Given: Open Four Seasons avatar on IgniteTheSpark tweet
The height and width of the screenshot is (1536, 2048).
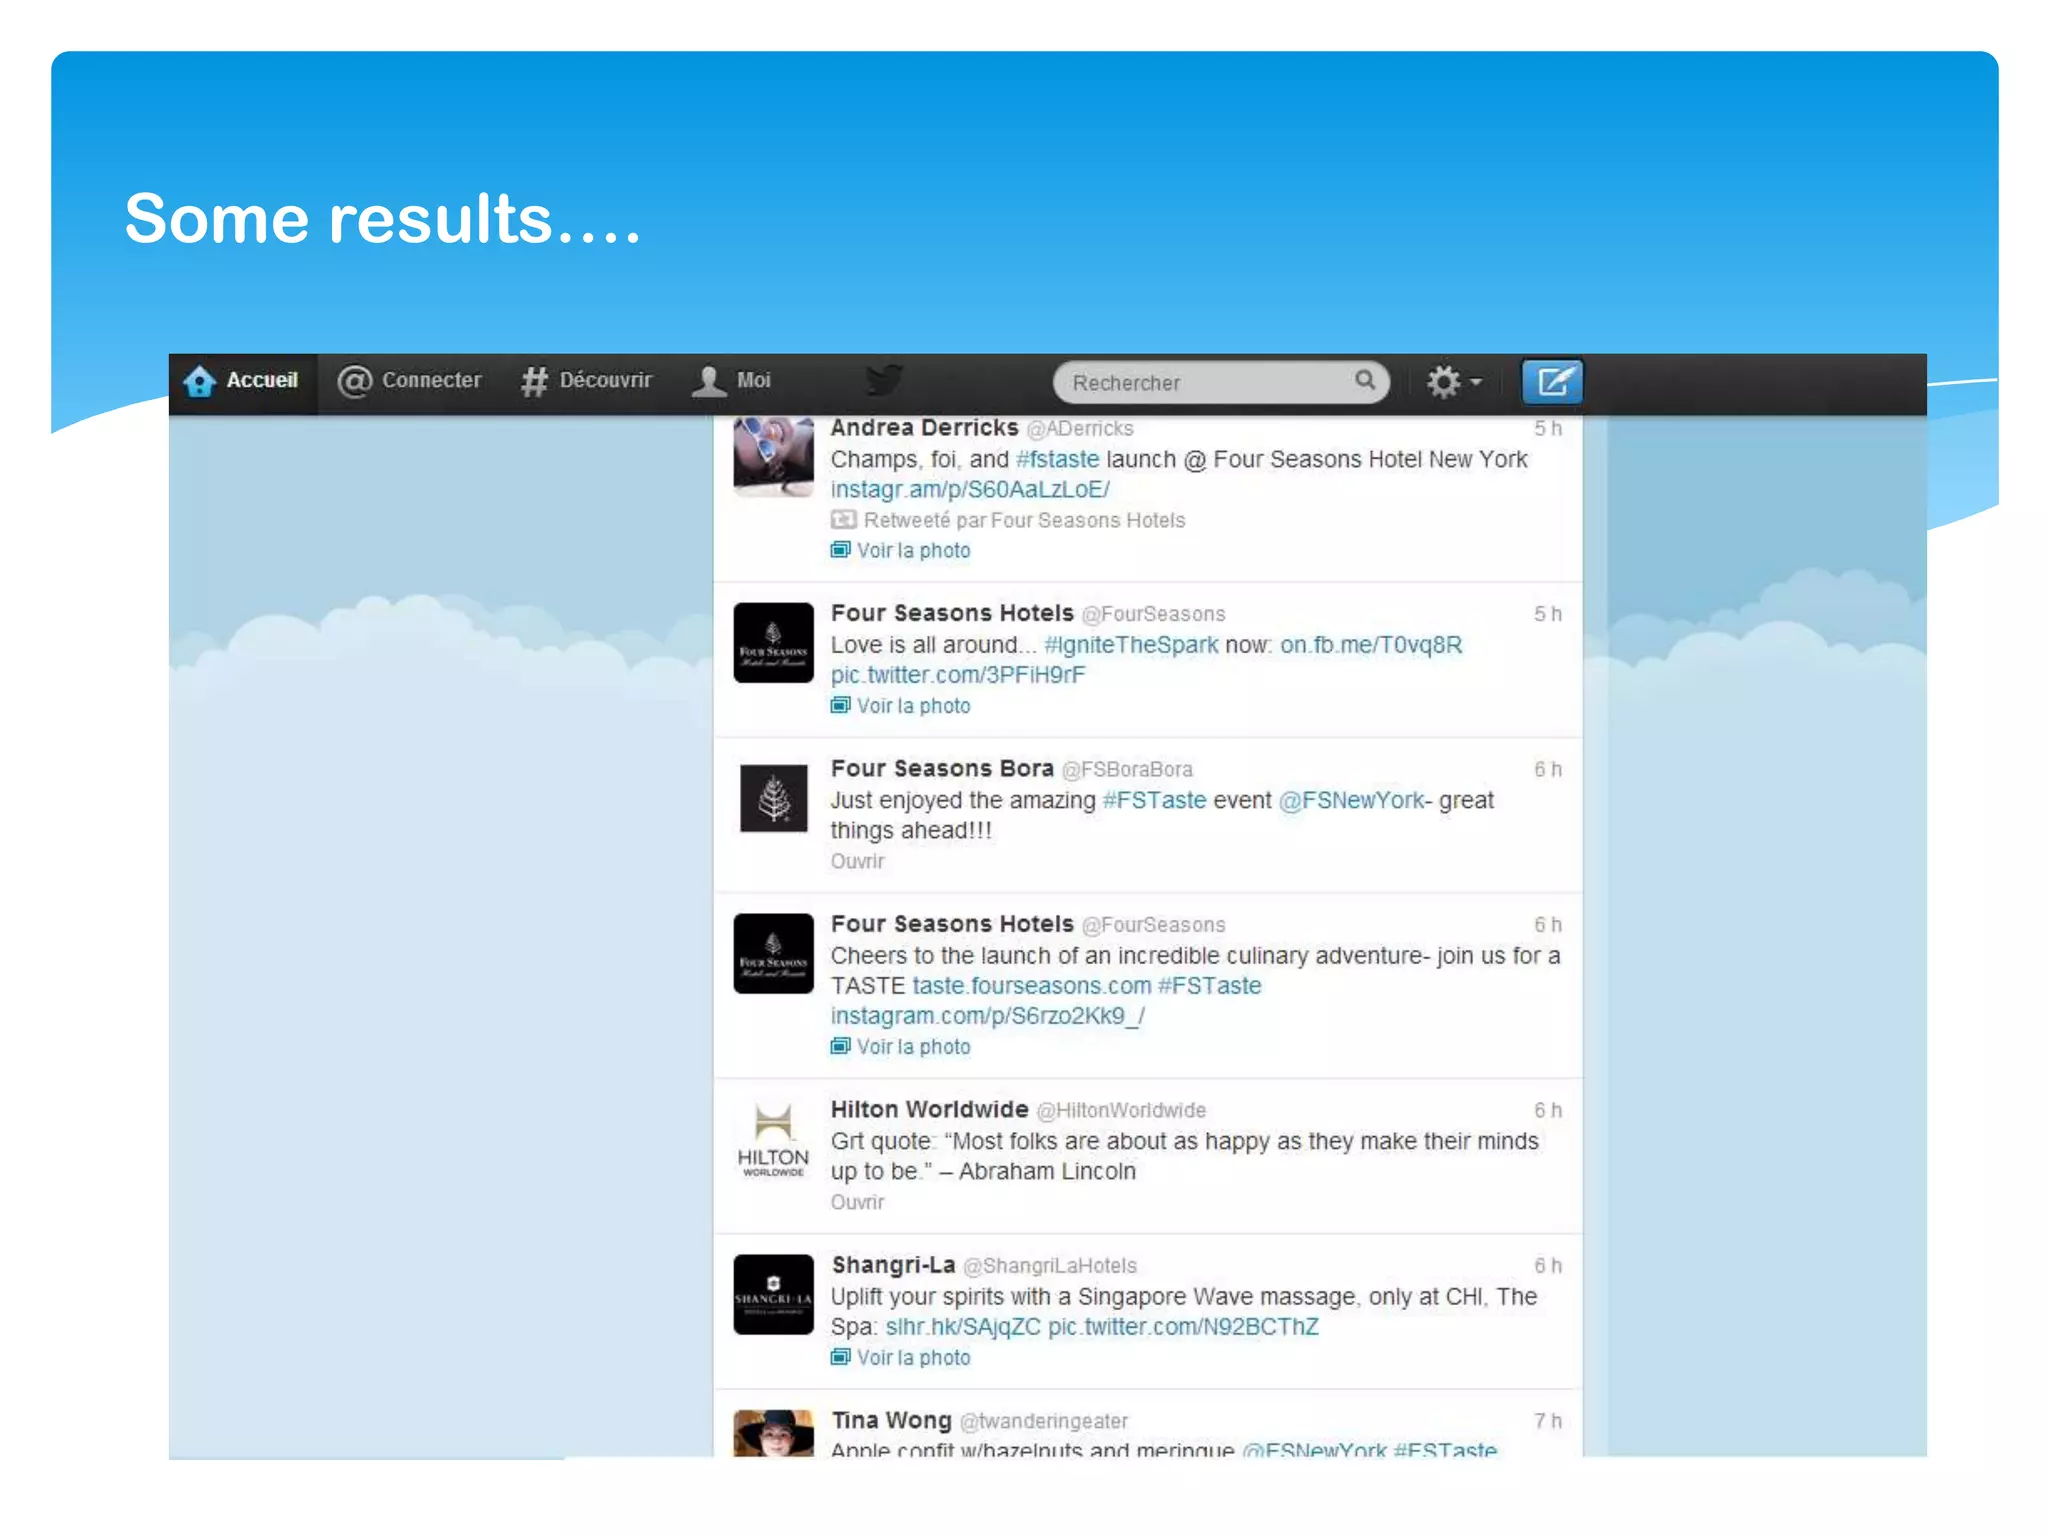Looking at the screenshot, I should pos(773,642).
